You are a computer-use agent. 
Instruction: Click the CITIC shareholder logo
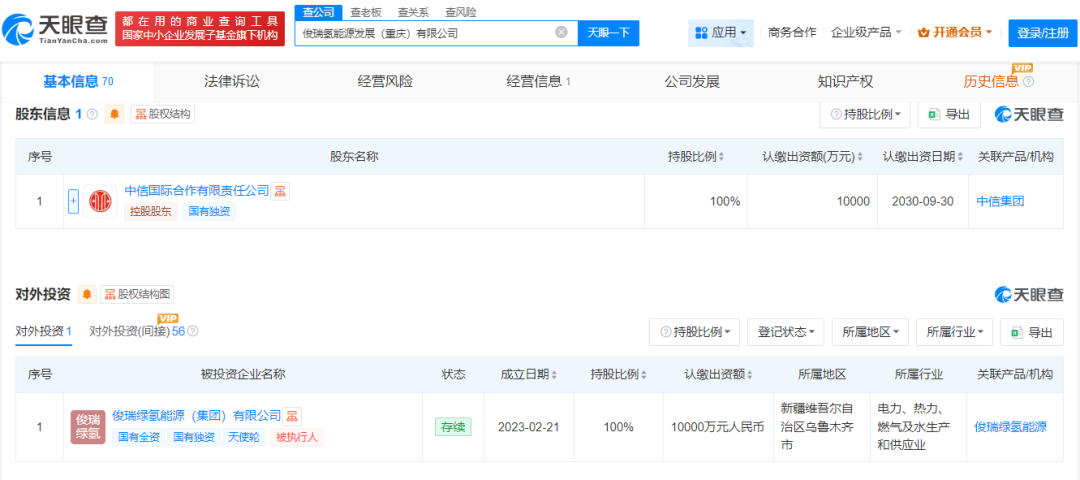pyautogui.click(x=100, y=201)
